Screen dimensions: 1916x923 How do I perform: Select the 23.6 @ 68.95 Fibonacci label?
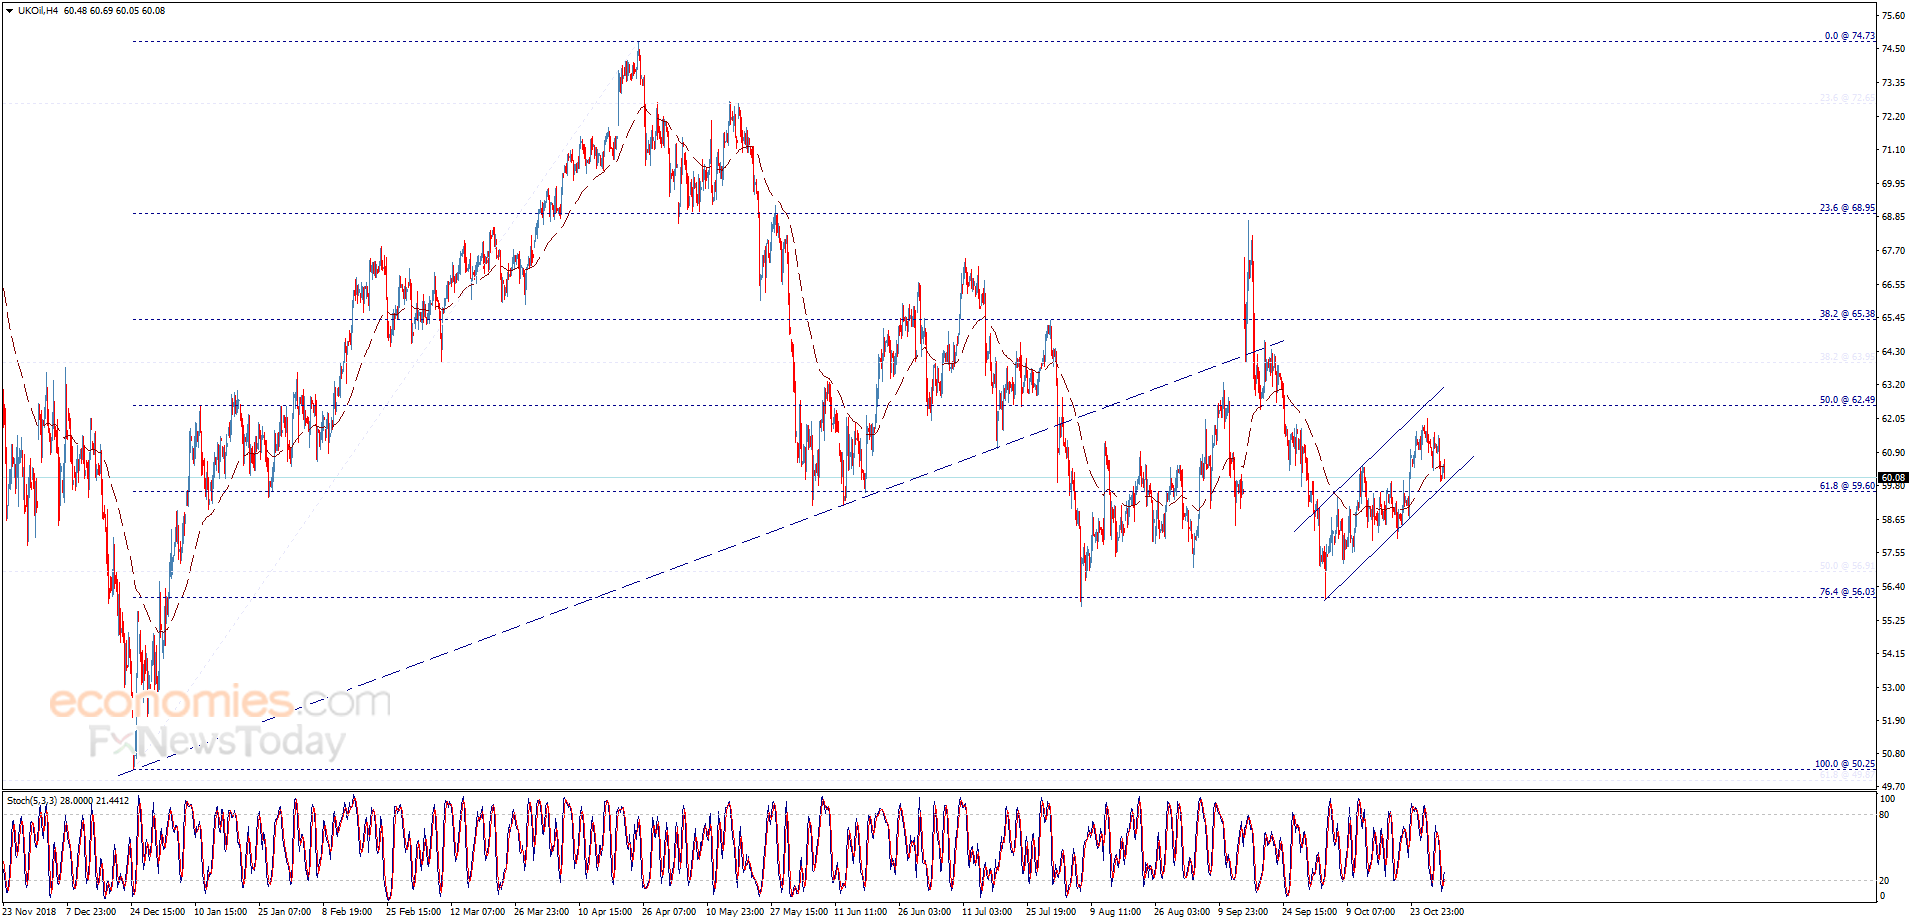[1847, 208]
